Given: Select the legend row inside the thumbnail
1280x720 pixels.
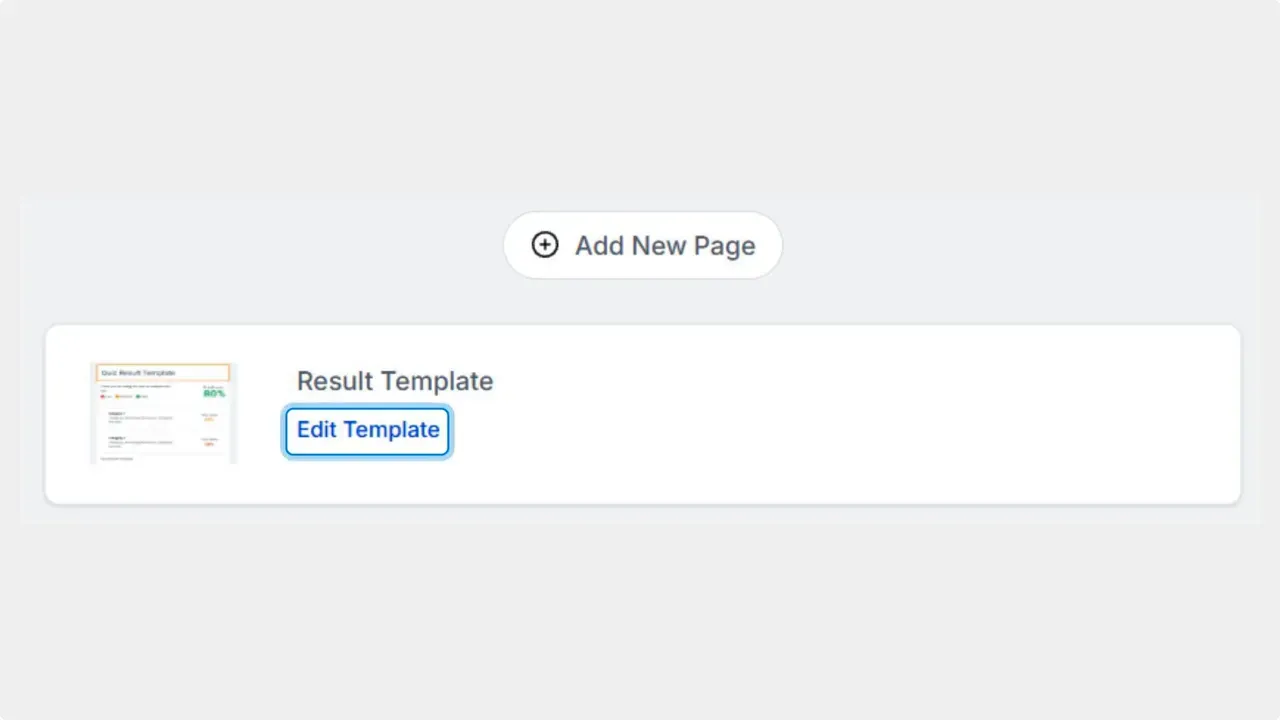Looking at the screenshot, I should click(124, 396).
